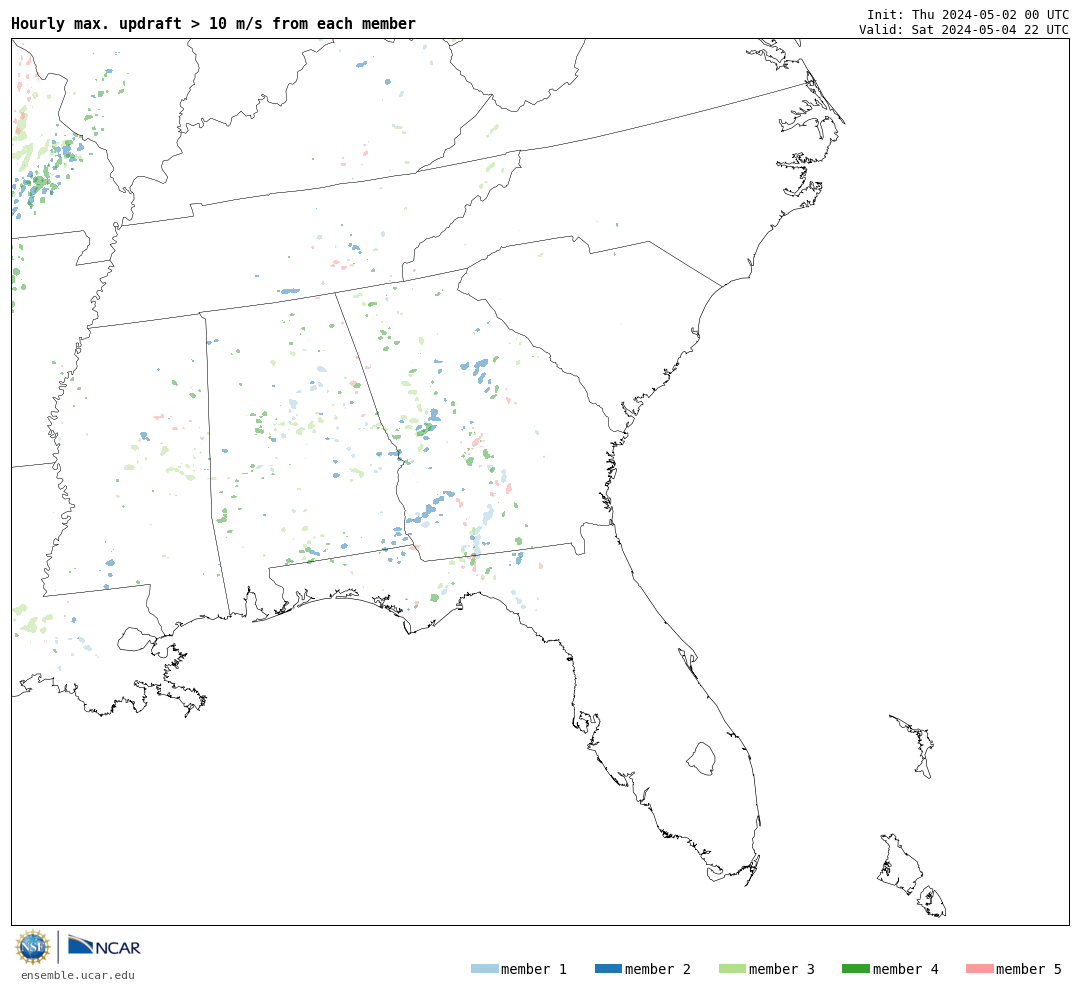Click the member 1 light blue swatch
This screenshot has width=1080, height=988.
[x=484, y=969]
